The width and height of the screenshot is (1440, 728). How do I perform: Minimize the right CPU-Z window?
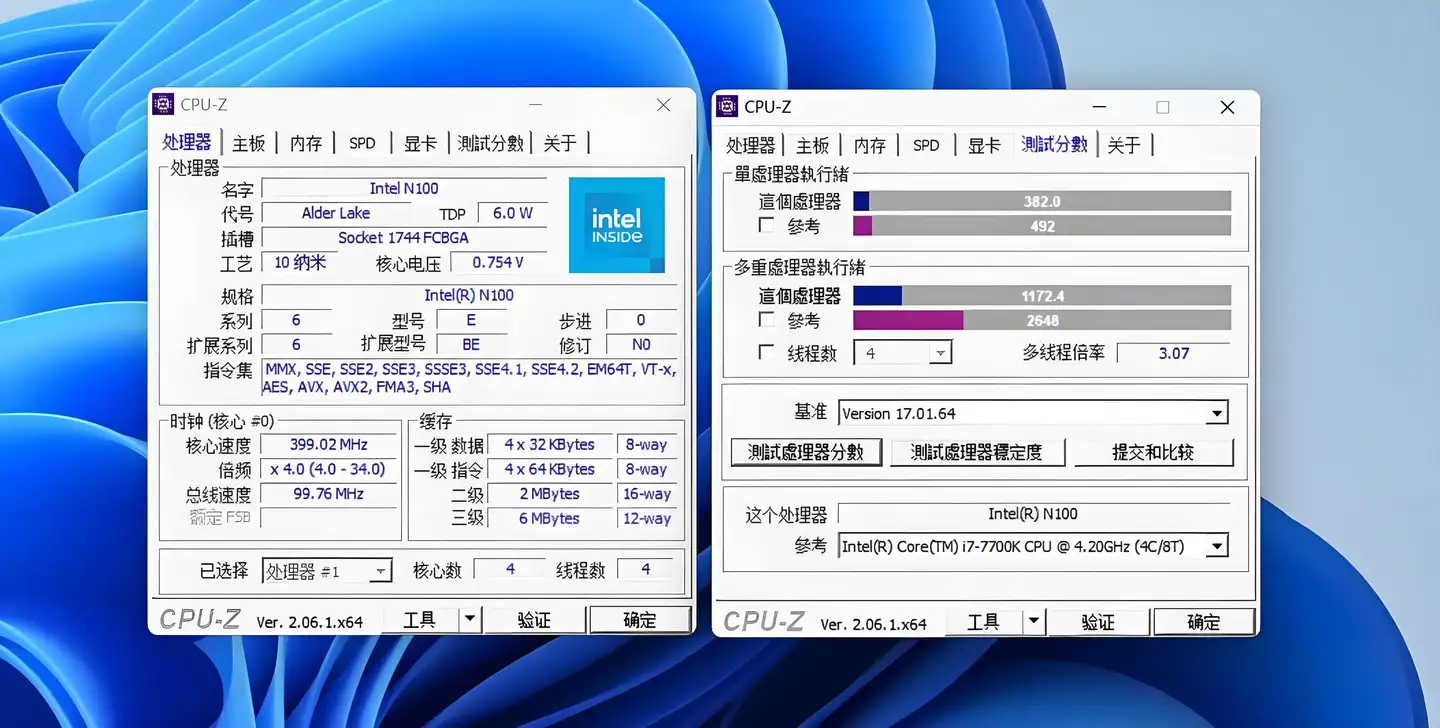pyautogui.click(x=1100, y=107)
